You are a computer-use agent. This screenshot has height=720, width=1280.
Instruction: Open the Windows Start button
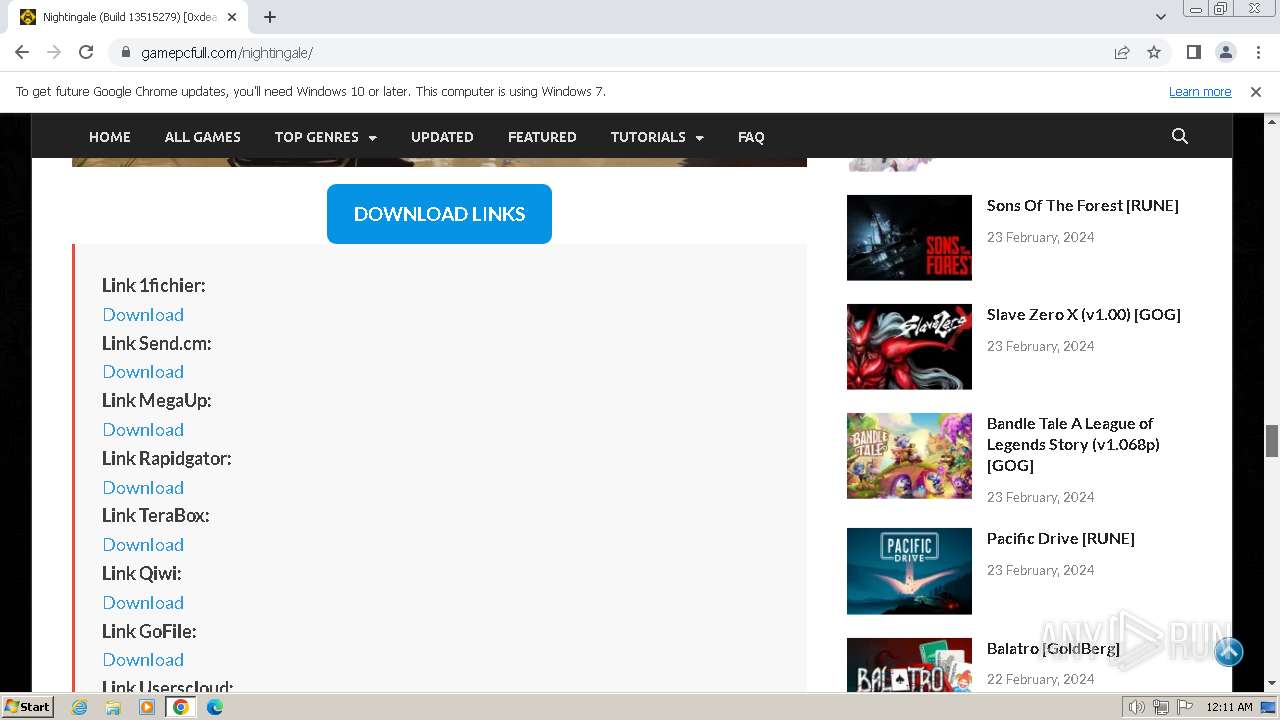pos(28,707)
